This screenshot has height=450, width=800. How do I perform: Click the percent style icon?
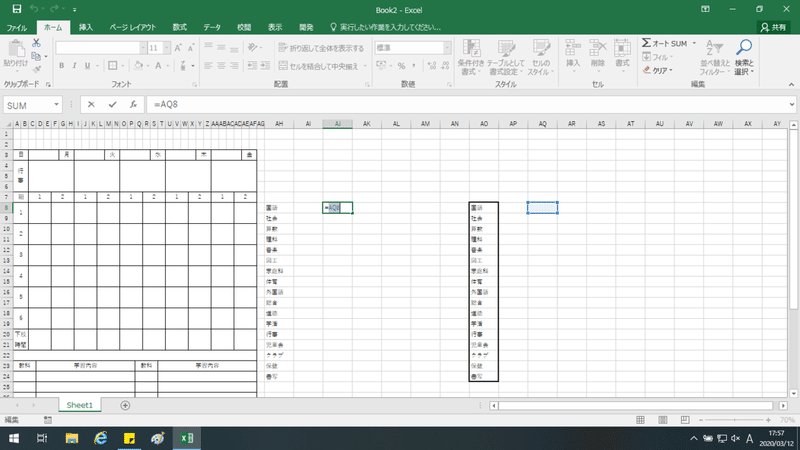pos(402,66)
